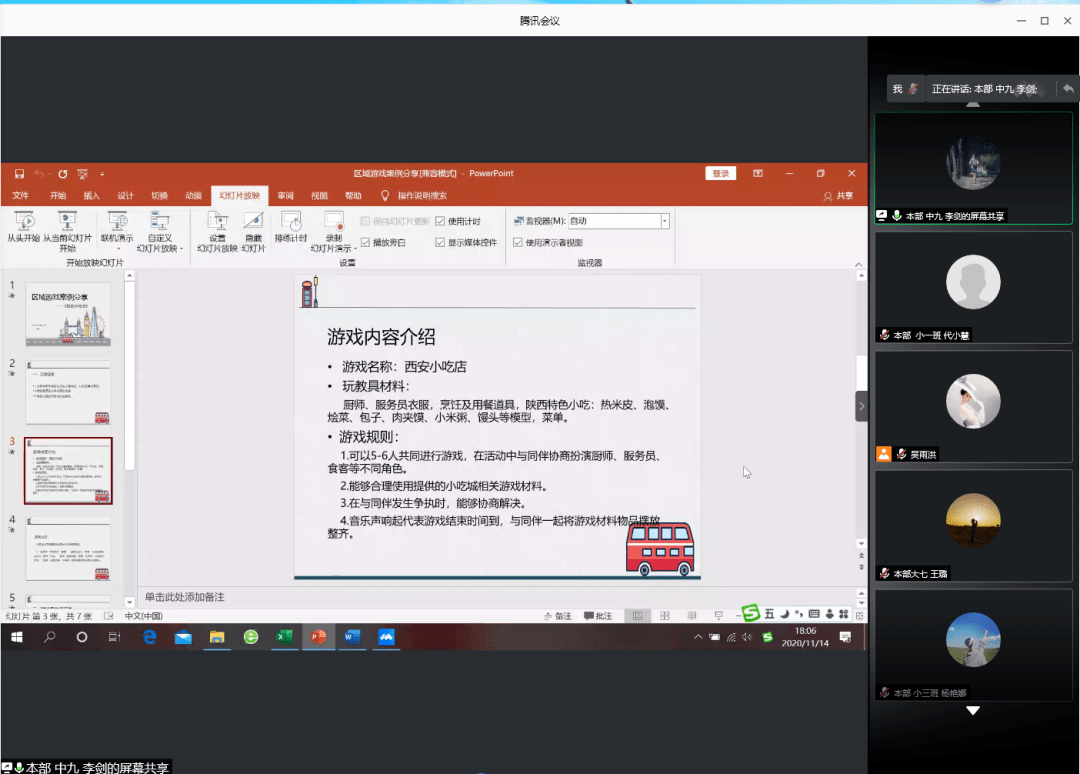Click the save icon in quick access toolbar
Viewport: 1080px width, 774px height.
19,173
